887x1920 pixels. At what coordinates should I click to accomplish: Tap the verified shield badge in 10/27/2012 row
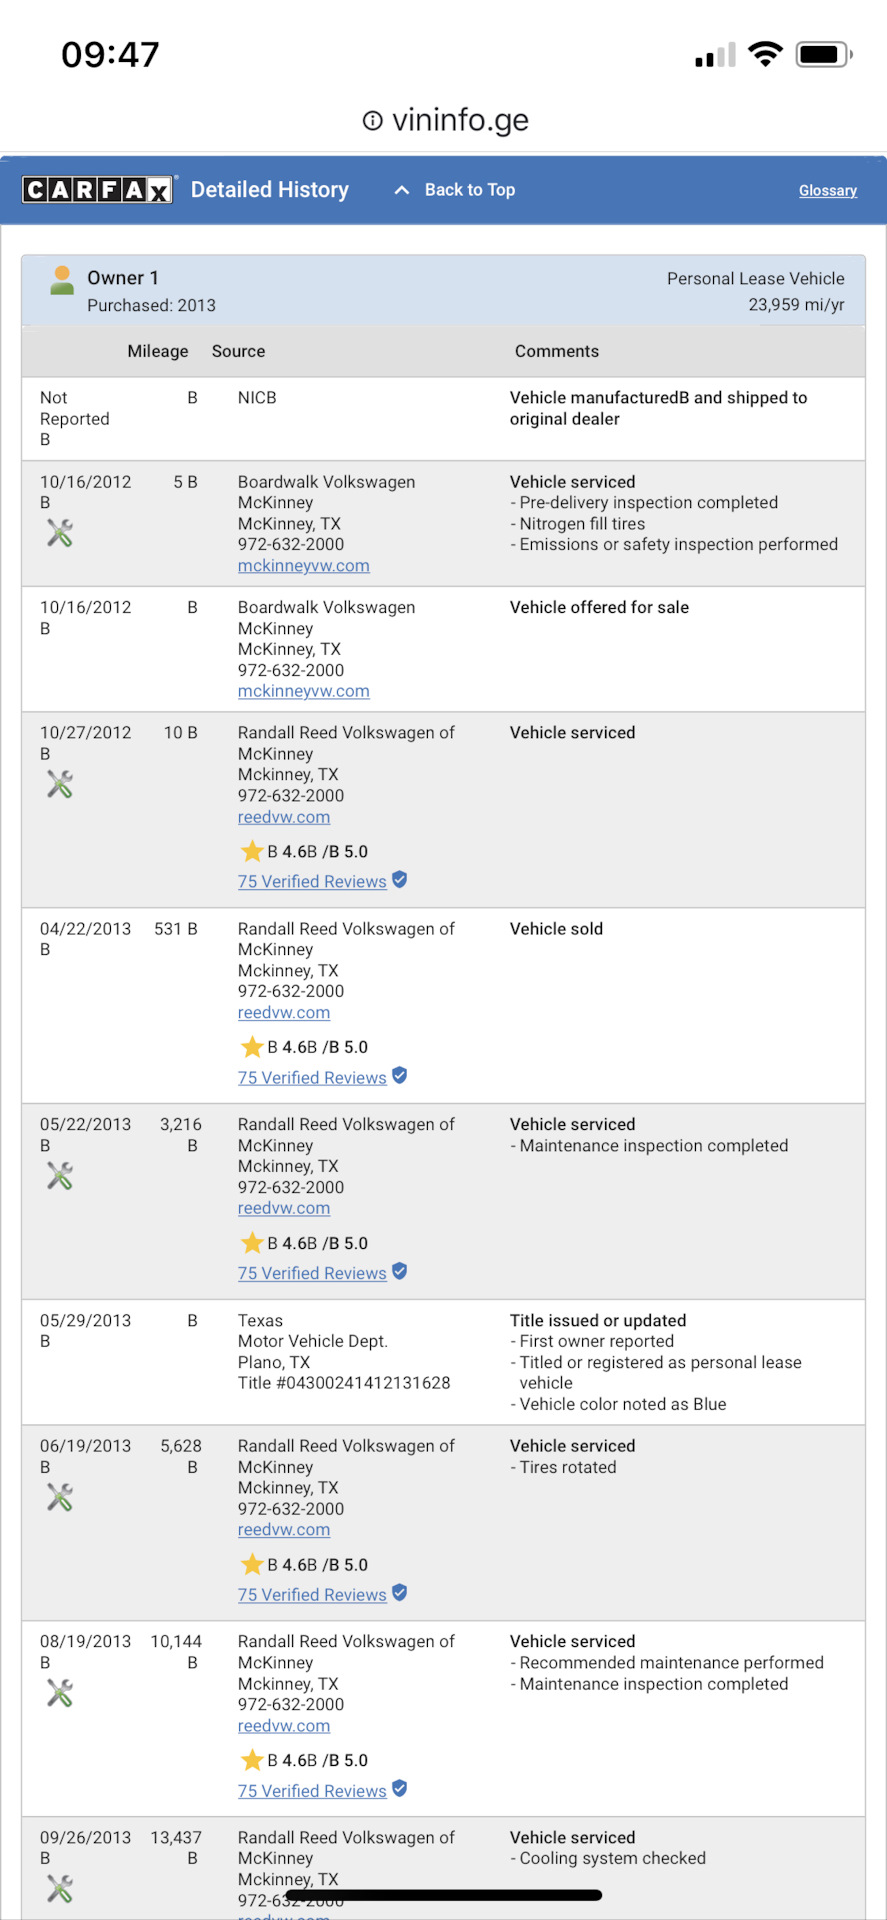tap(400, 880)
